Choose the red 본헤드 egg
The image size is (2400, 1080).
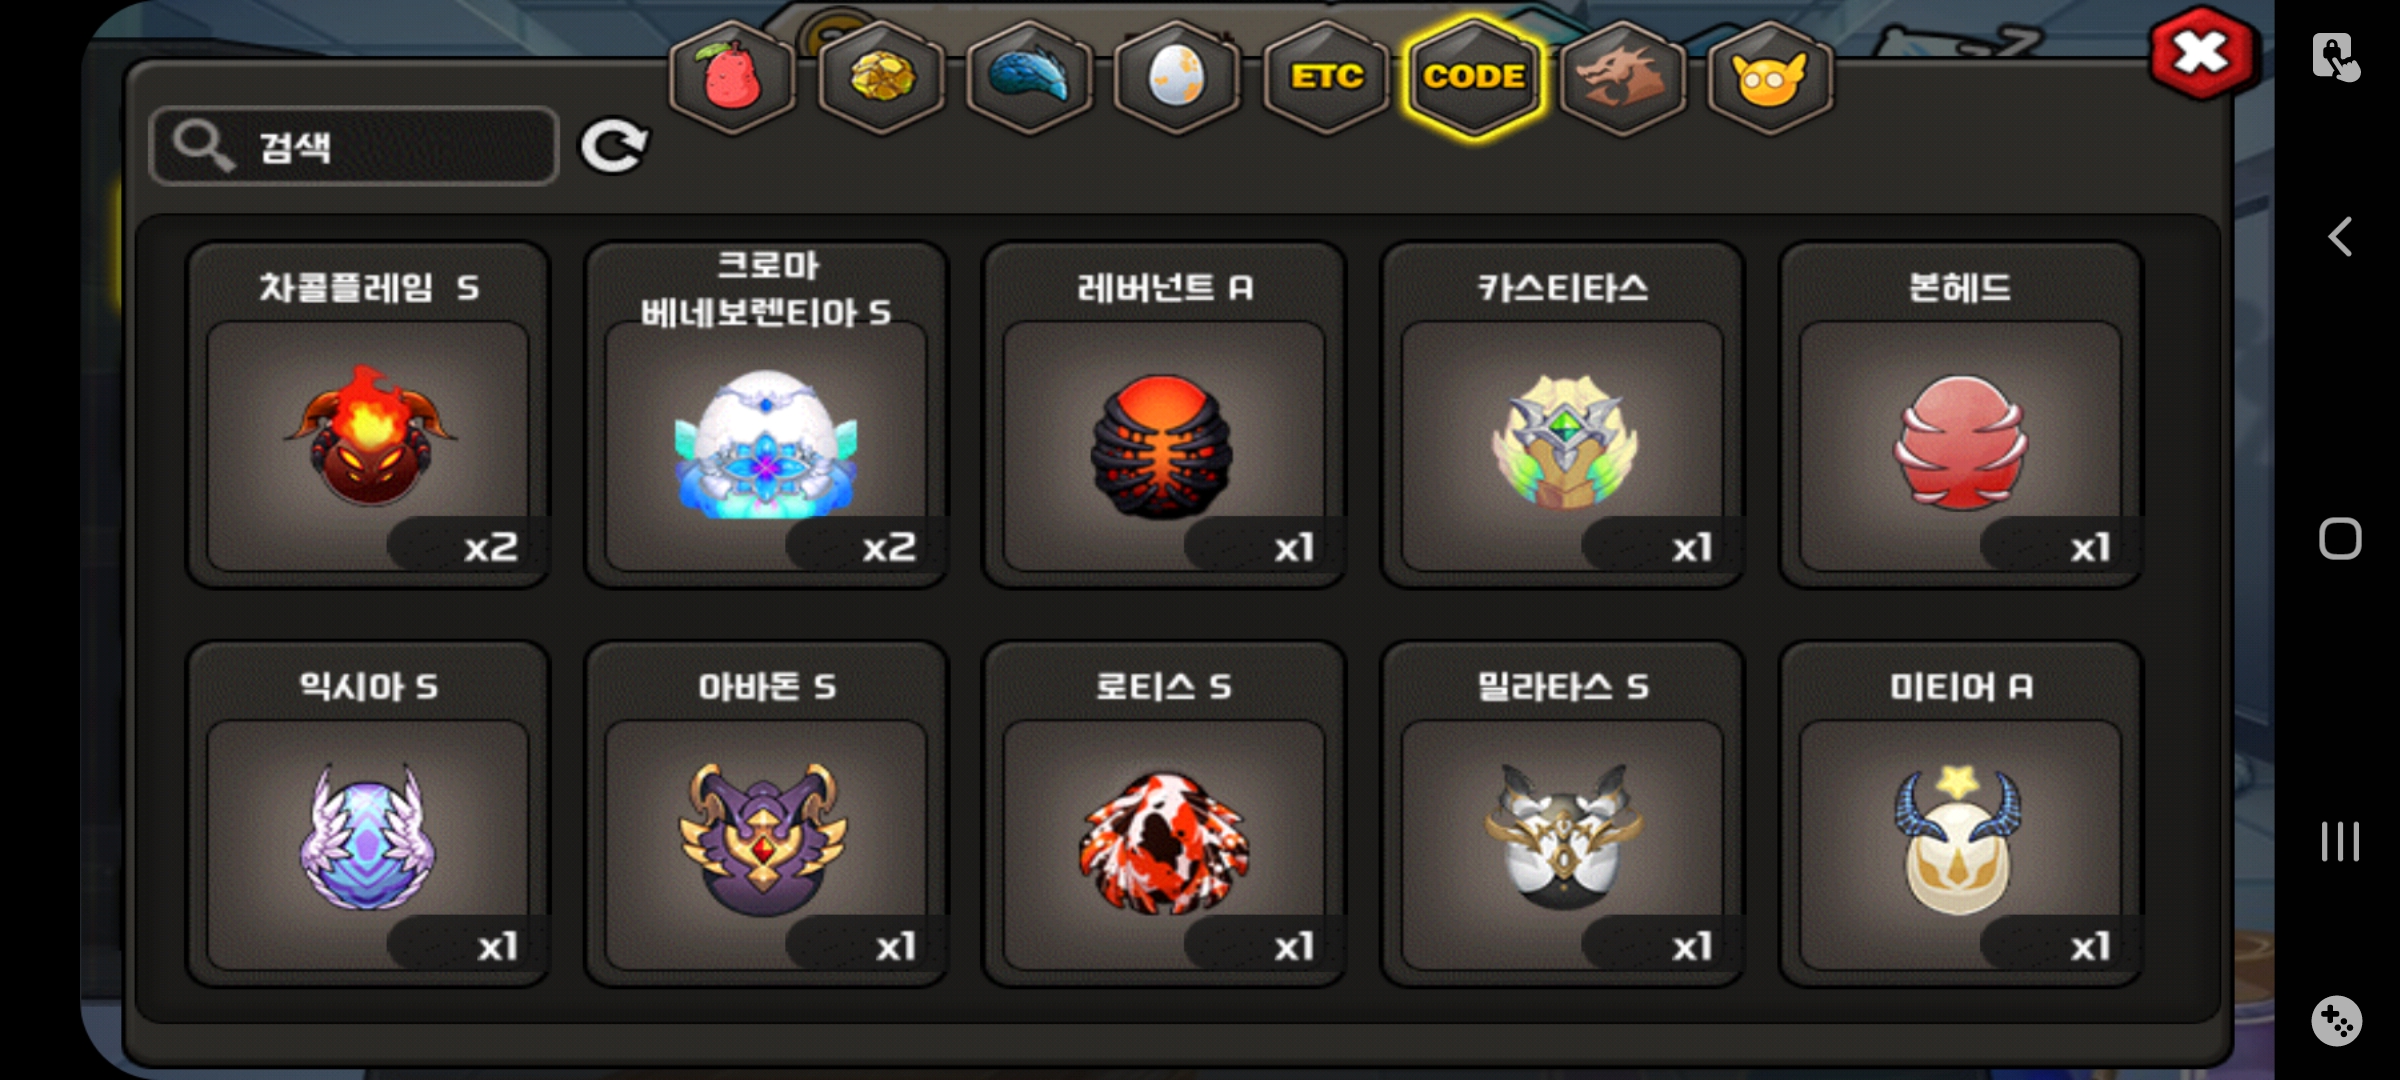coord(1960,415)
